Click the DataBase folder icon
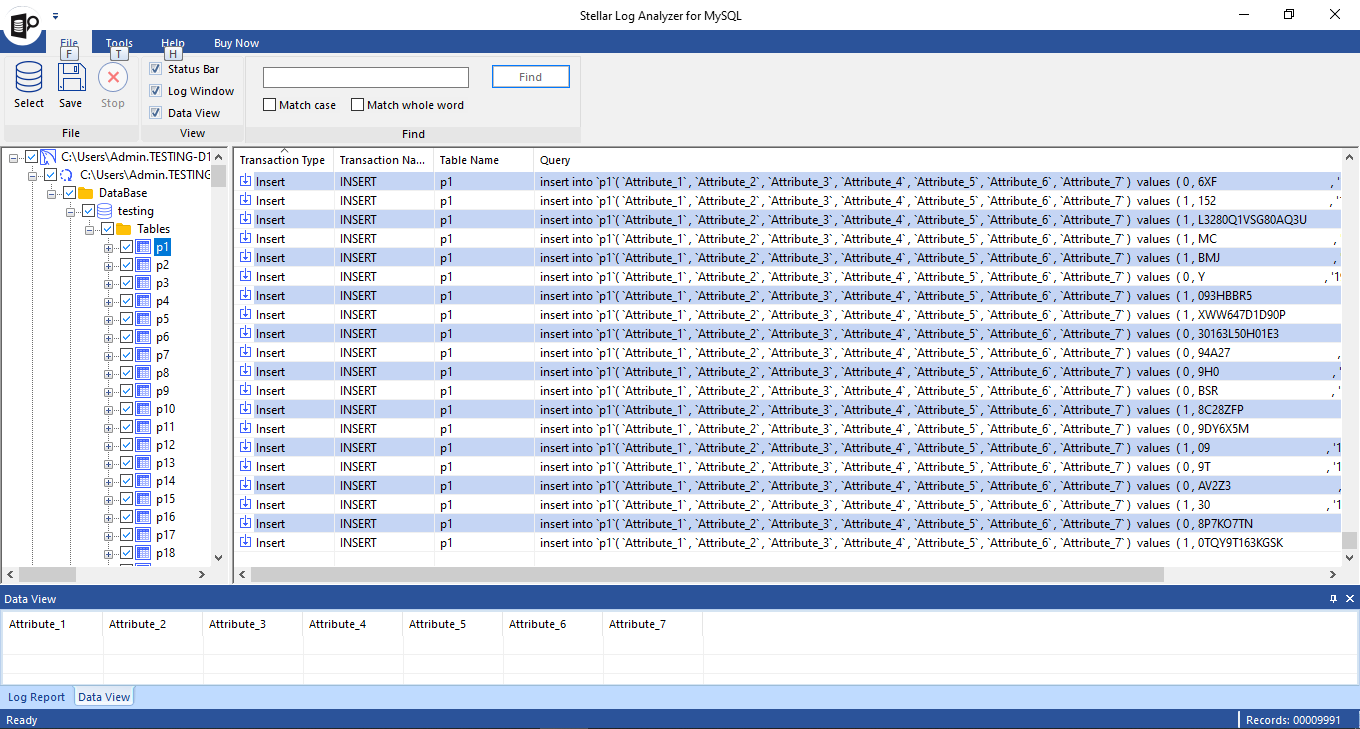 click(x=86, y=193)
